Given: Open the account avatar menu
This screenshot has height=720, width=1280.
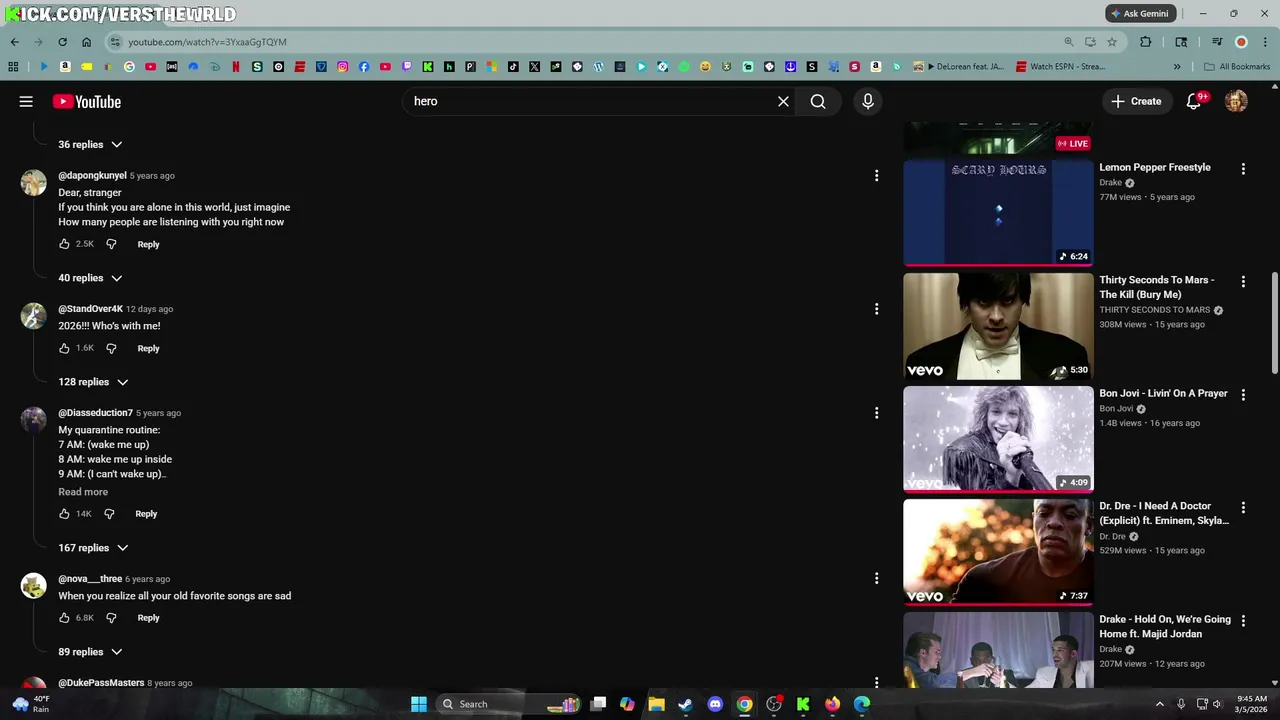Looking at the screenshot, I should tap(1236, 101).
